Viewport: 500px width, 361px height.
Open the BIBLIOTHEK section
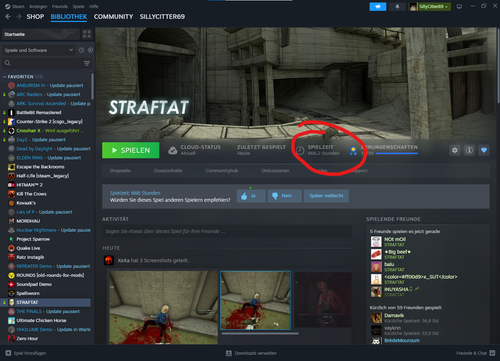tap(69, 17)
